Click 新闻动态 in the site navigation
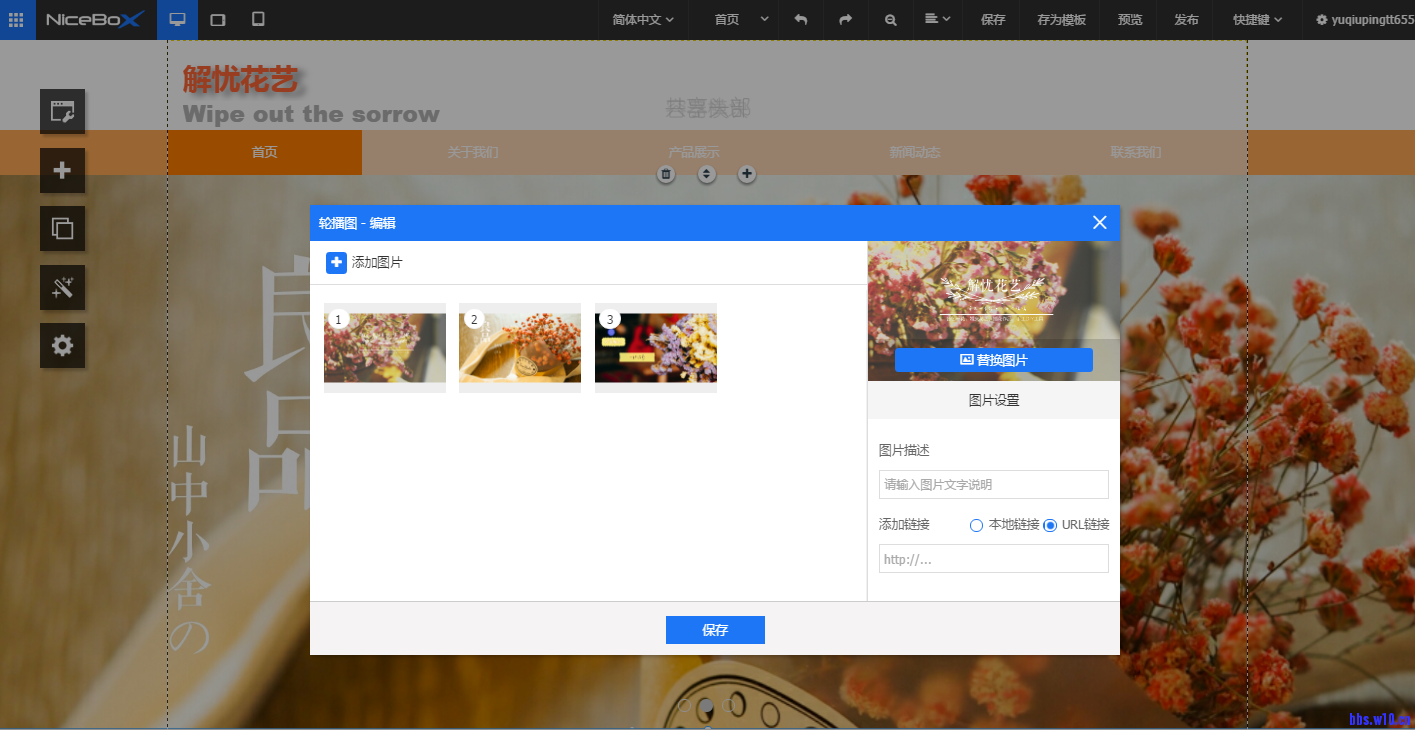This screenshot has width=1415, height=730. coord(915,152)
